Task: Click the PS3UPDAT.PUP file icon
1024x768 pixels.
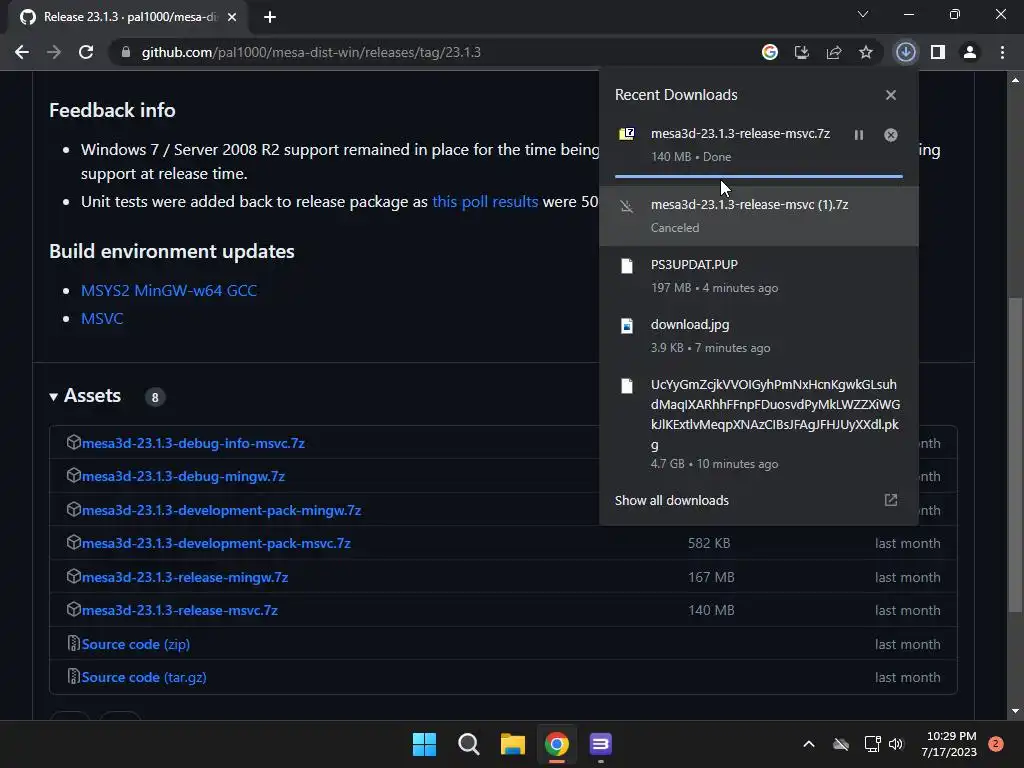Action: (627, 266)
